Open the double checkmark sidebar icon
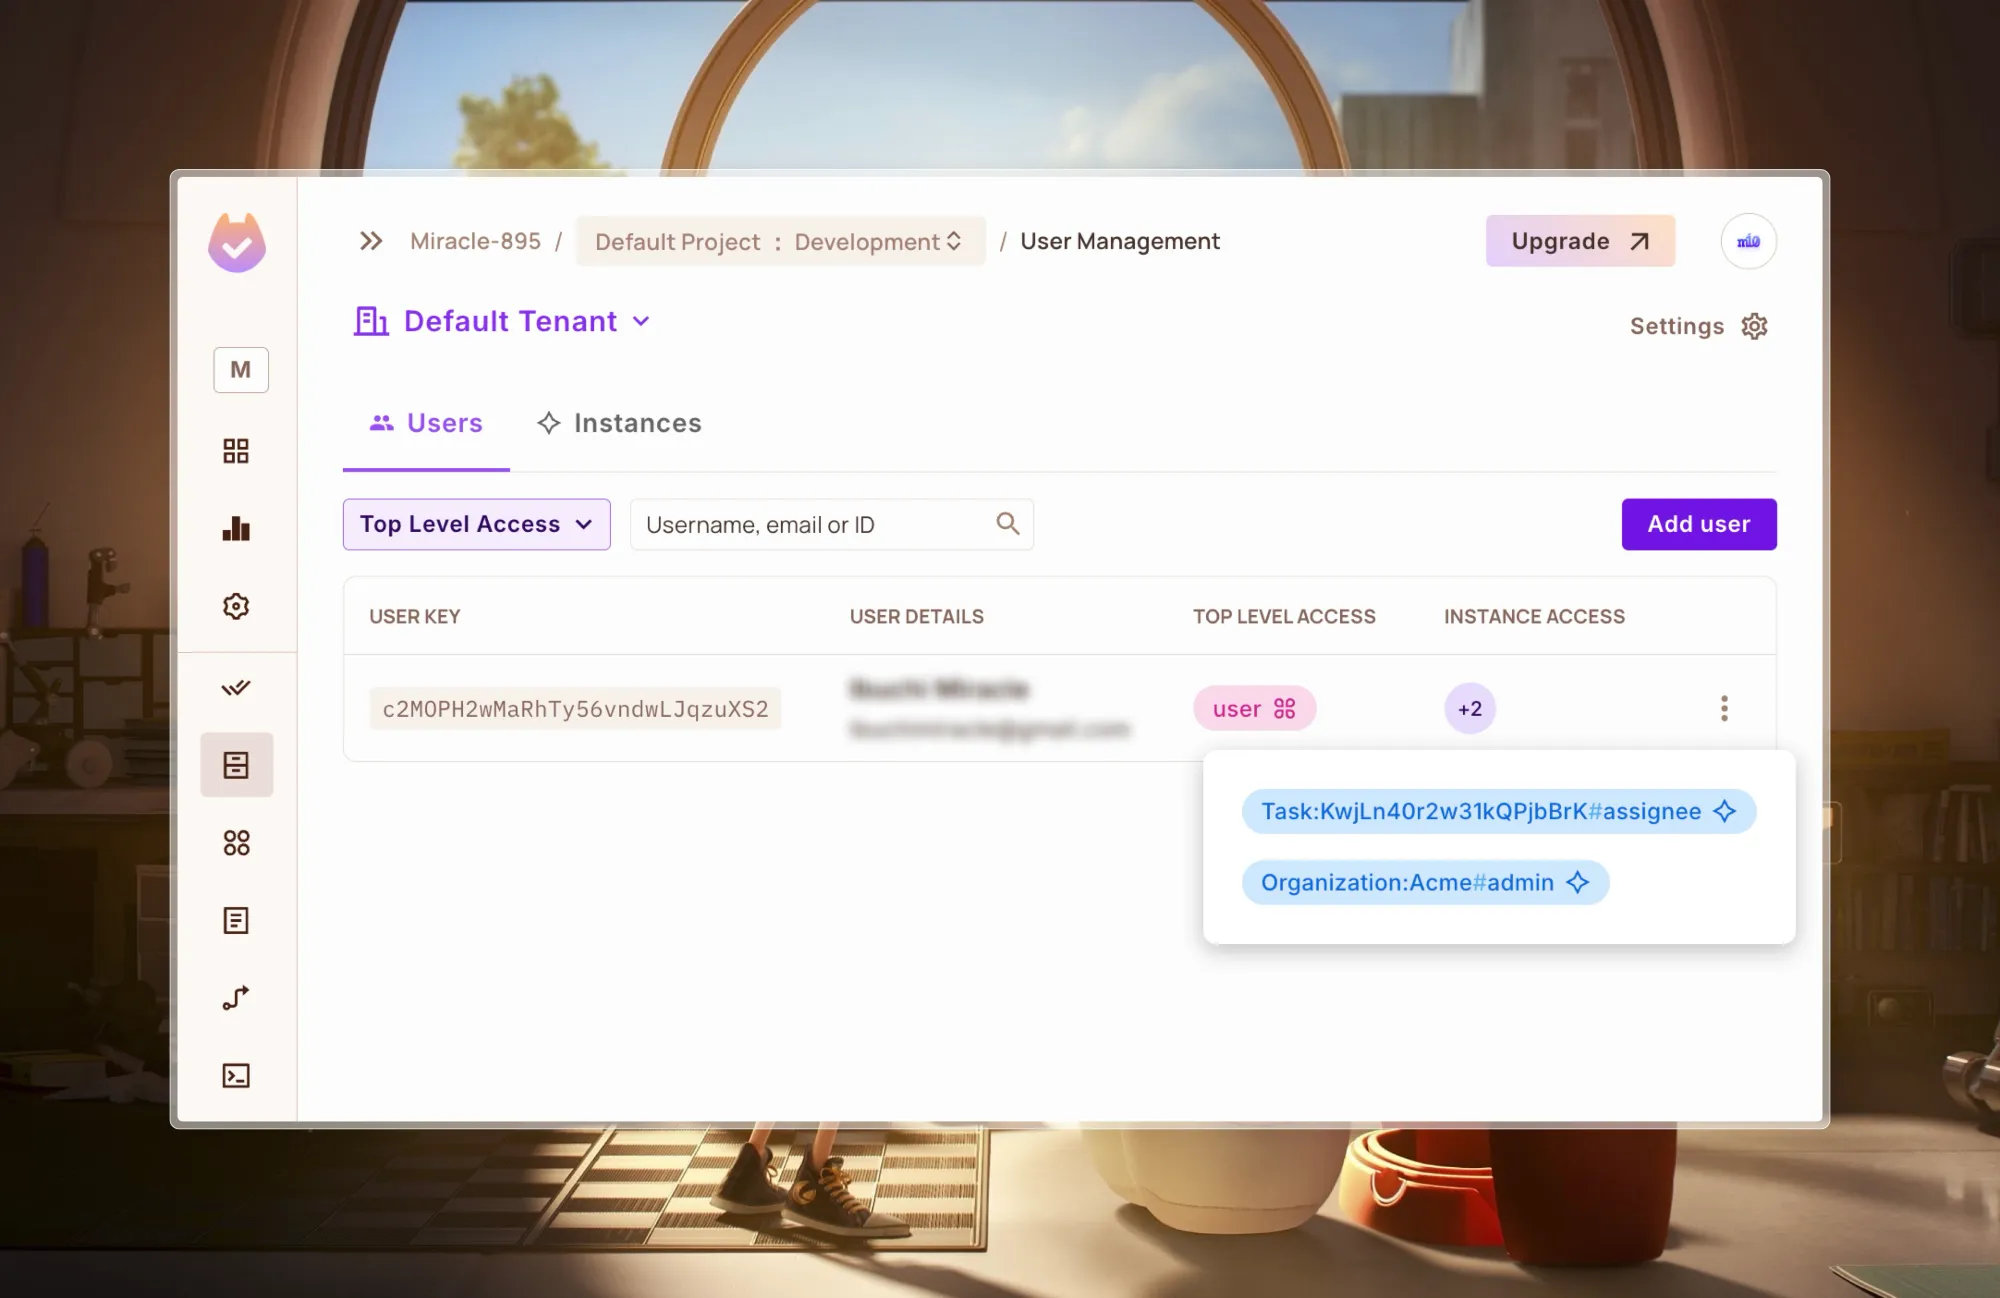The width and height of the screenshot is (2000, 1298). 236,688
